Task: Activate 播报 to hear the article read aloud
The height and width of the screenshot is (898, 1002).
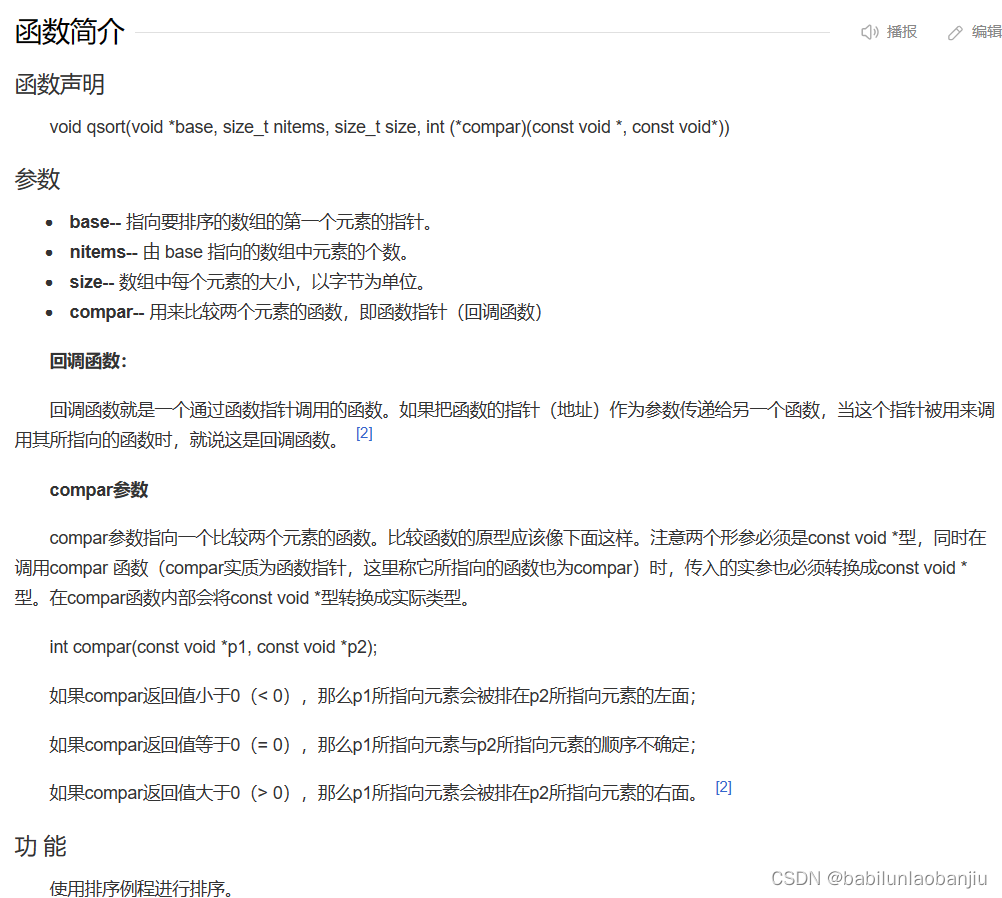Action: tap(901, 31)
